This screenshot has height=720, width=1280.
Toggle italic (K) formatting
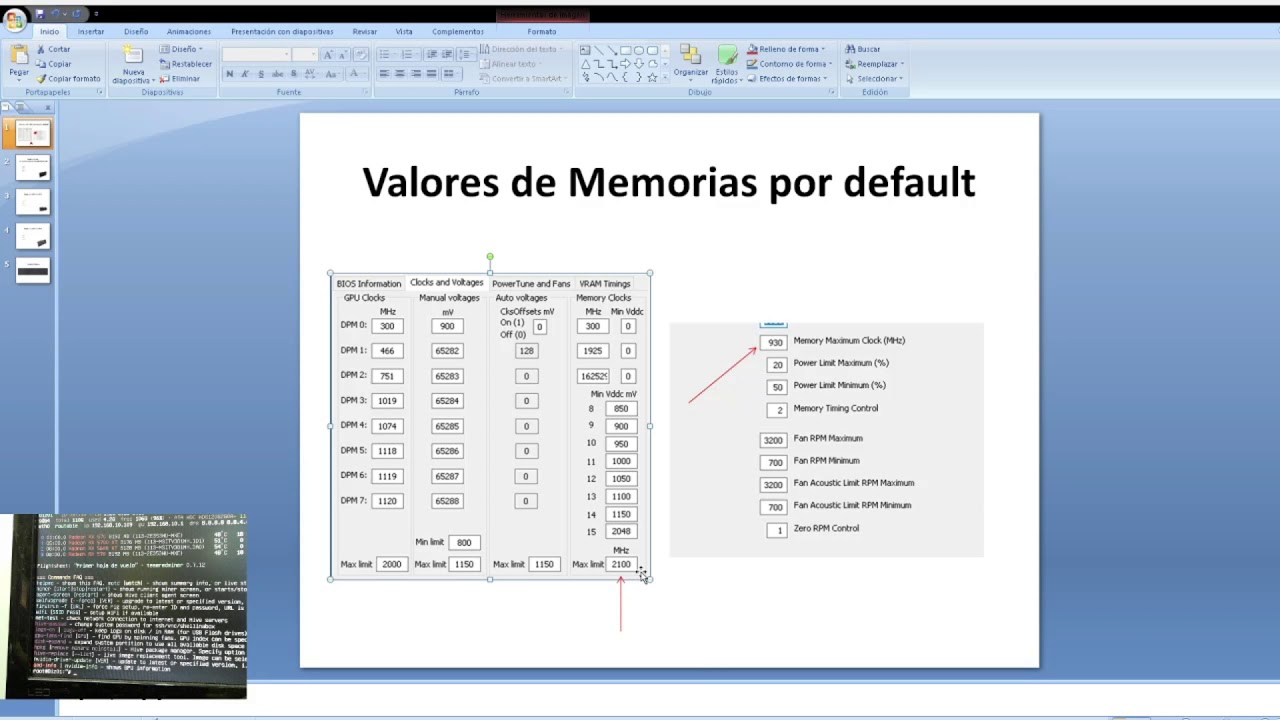point(245,74)
